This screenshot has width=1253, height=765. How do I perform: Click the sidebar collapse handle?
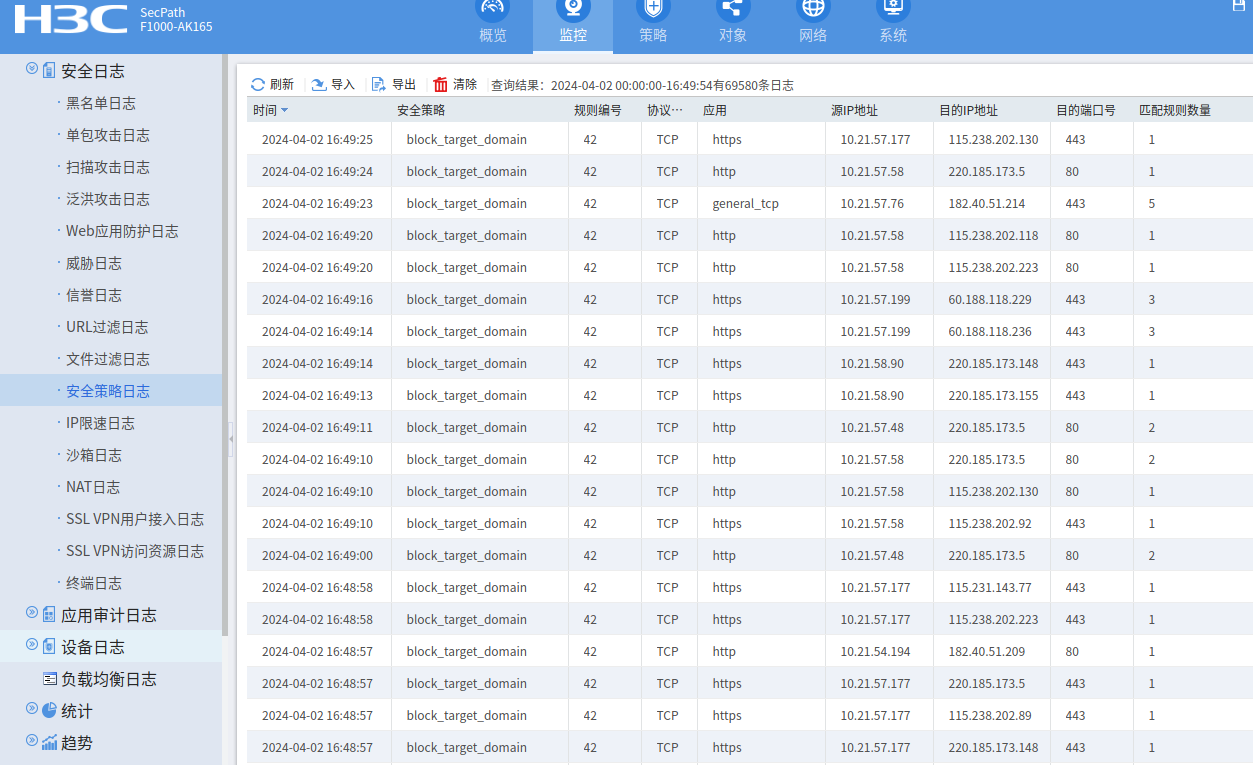[x=230, y=438]
